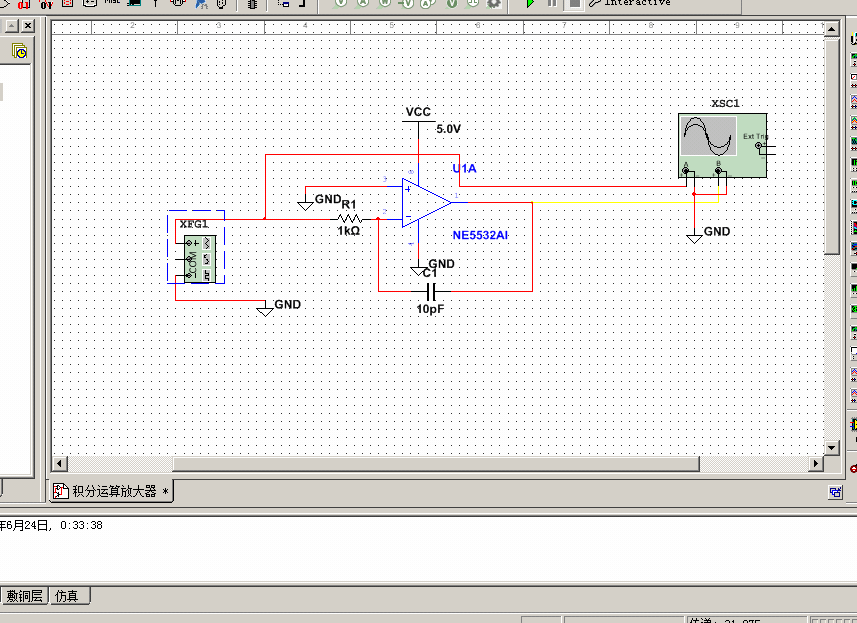Click the vertical scrollbar up arrow
Screen dimensions: 857x623
[x=831, y=29]
